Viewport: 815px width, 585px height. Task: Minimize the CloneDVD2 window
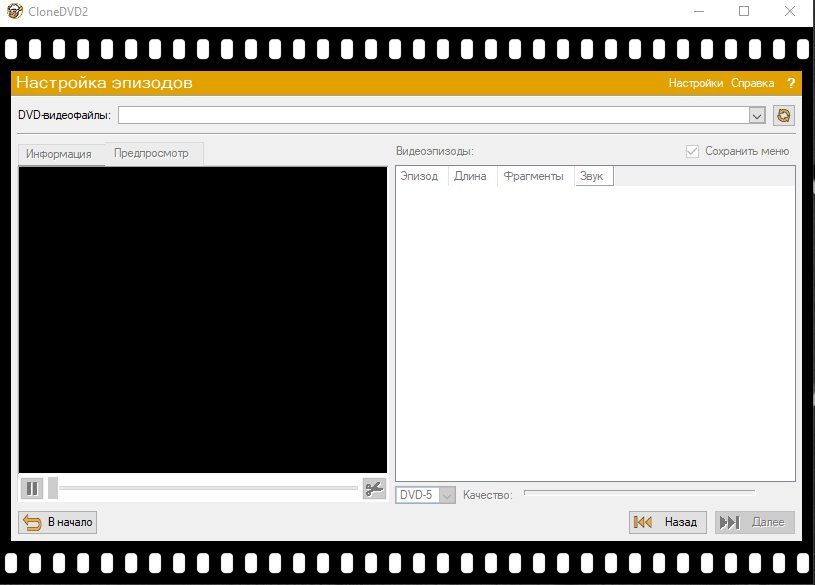[699, 11]
